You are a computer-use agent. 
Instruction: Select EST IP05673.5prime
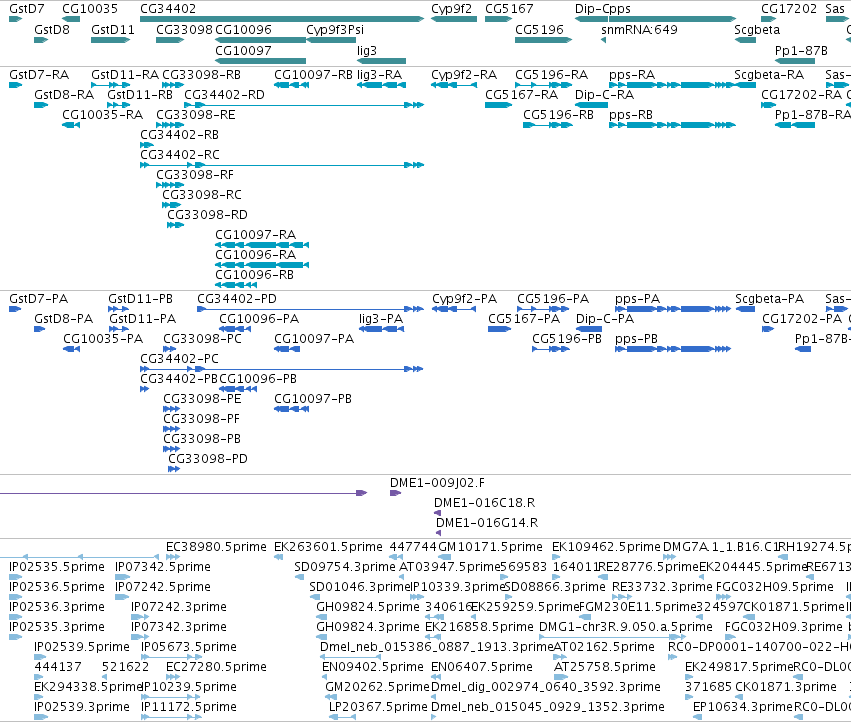(x=188, y=647)
